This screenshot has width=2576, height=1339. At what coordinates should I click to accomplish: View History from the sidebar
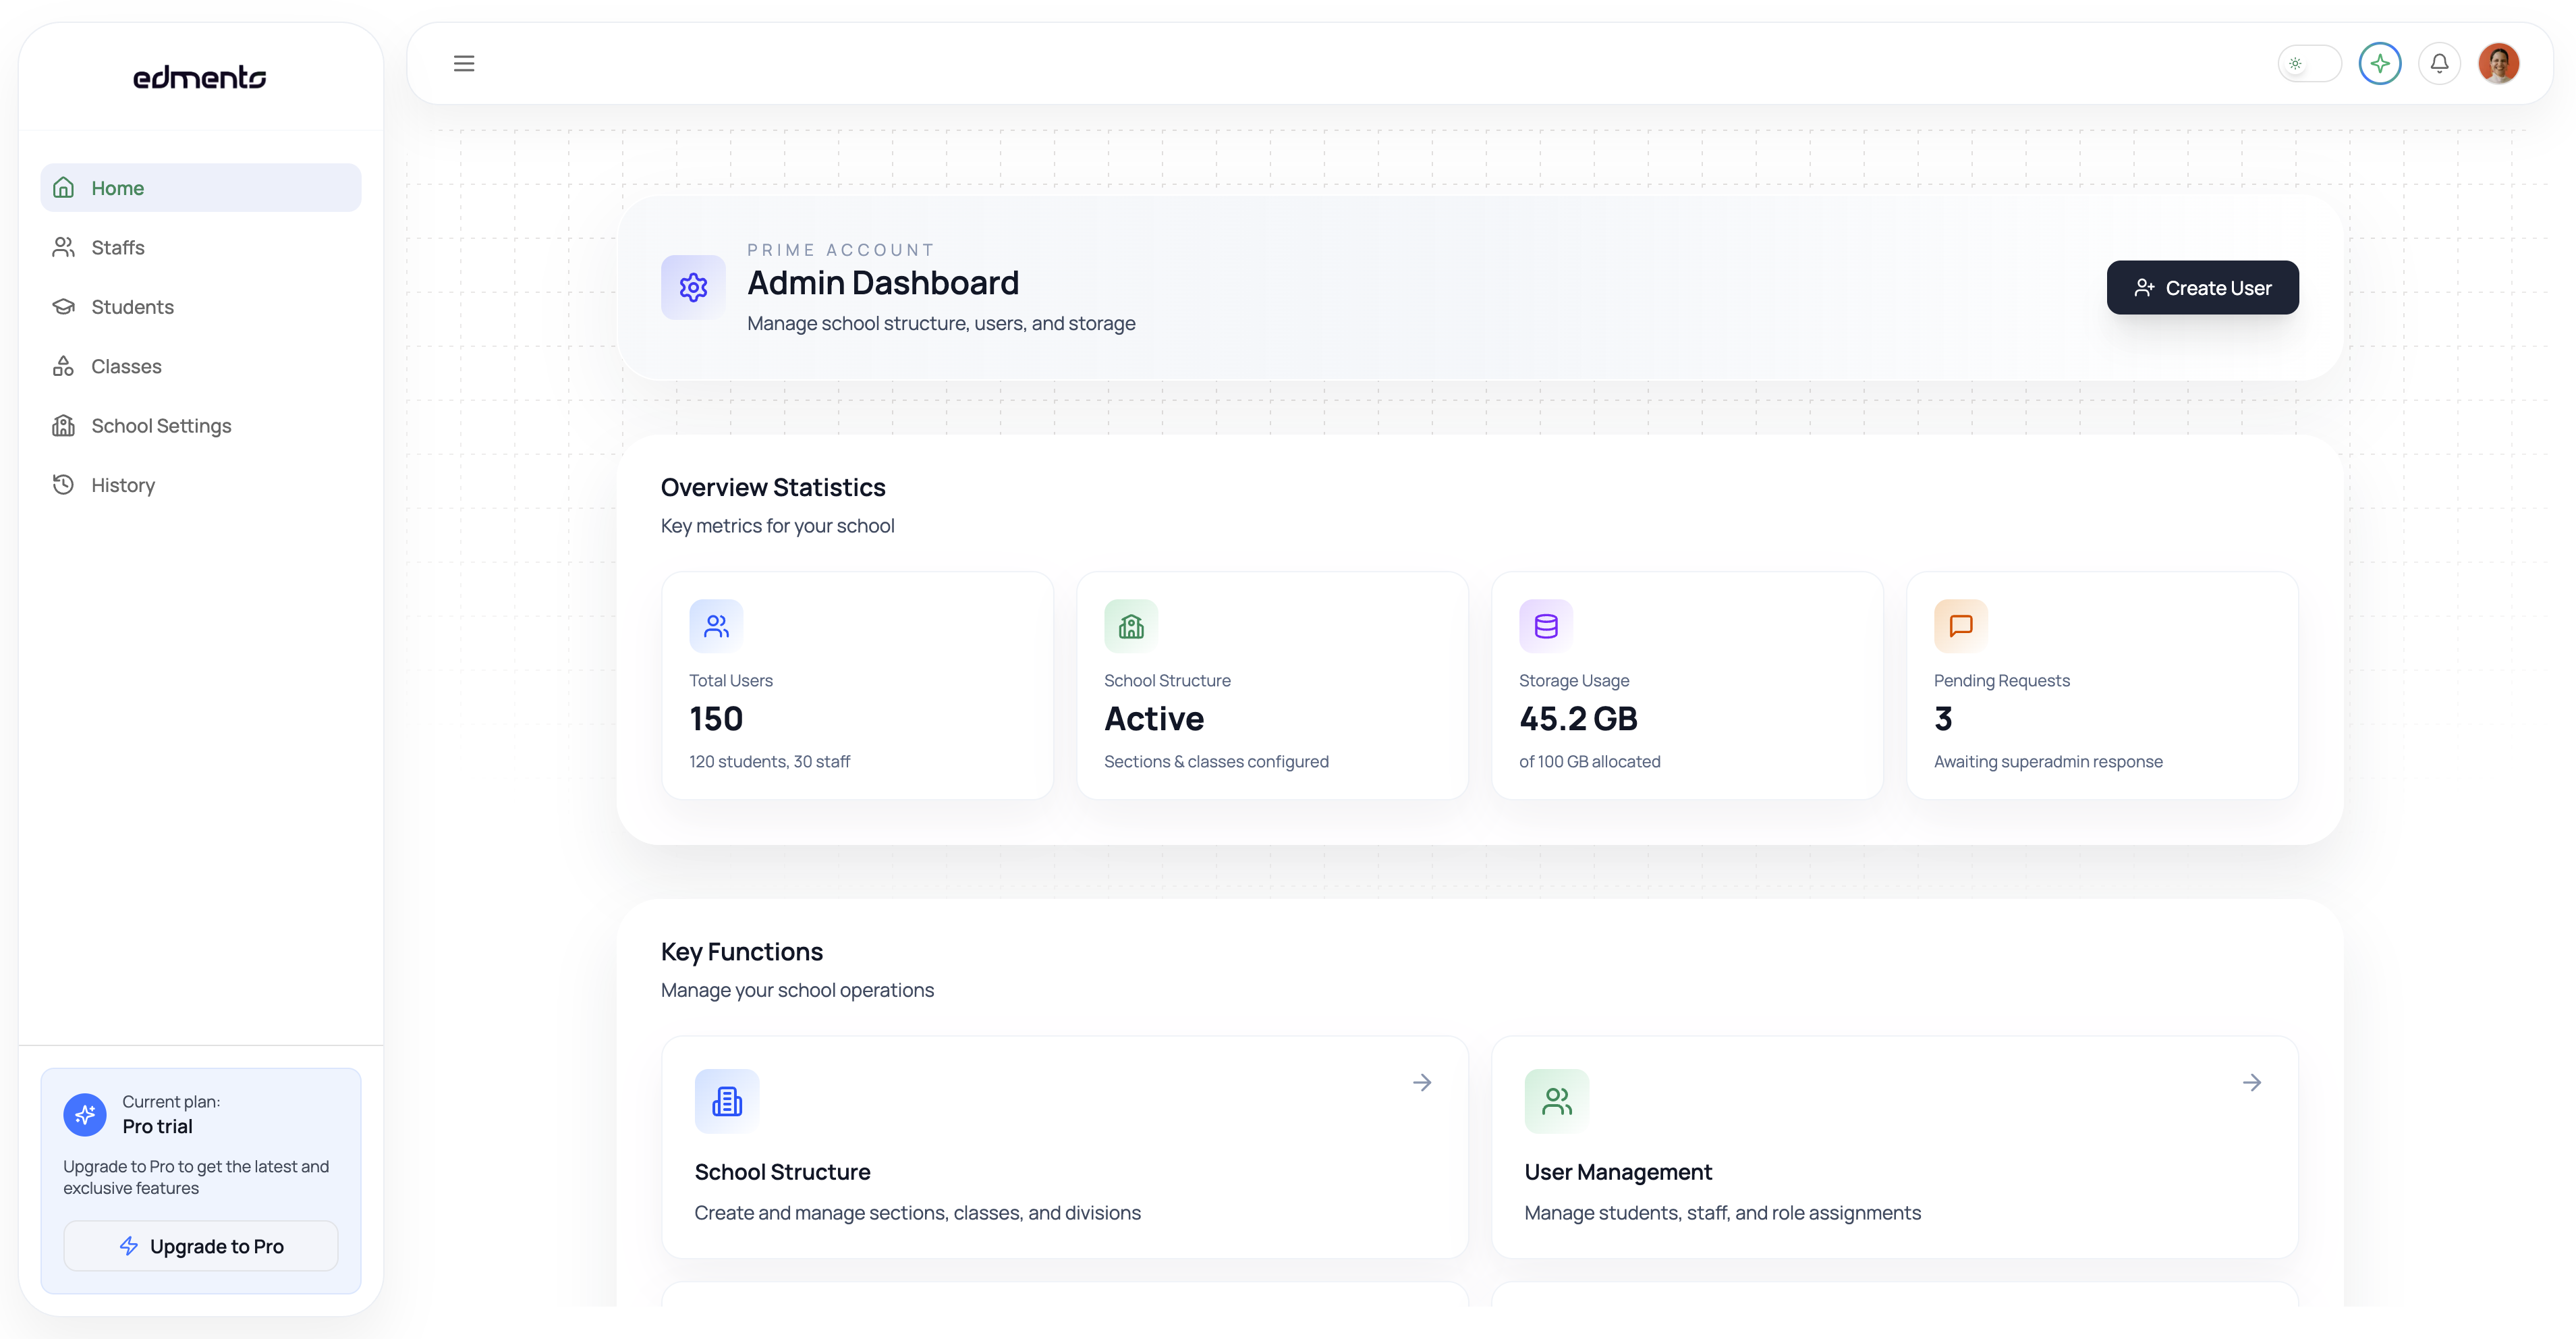[122, 485]
